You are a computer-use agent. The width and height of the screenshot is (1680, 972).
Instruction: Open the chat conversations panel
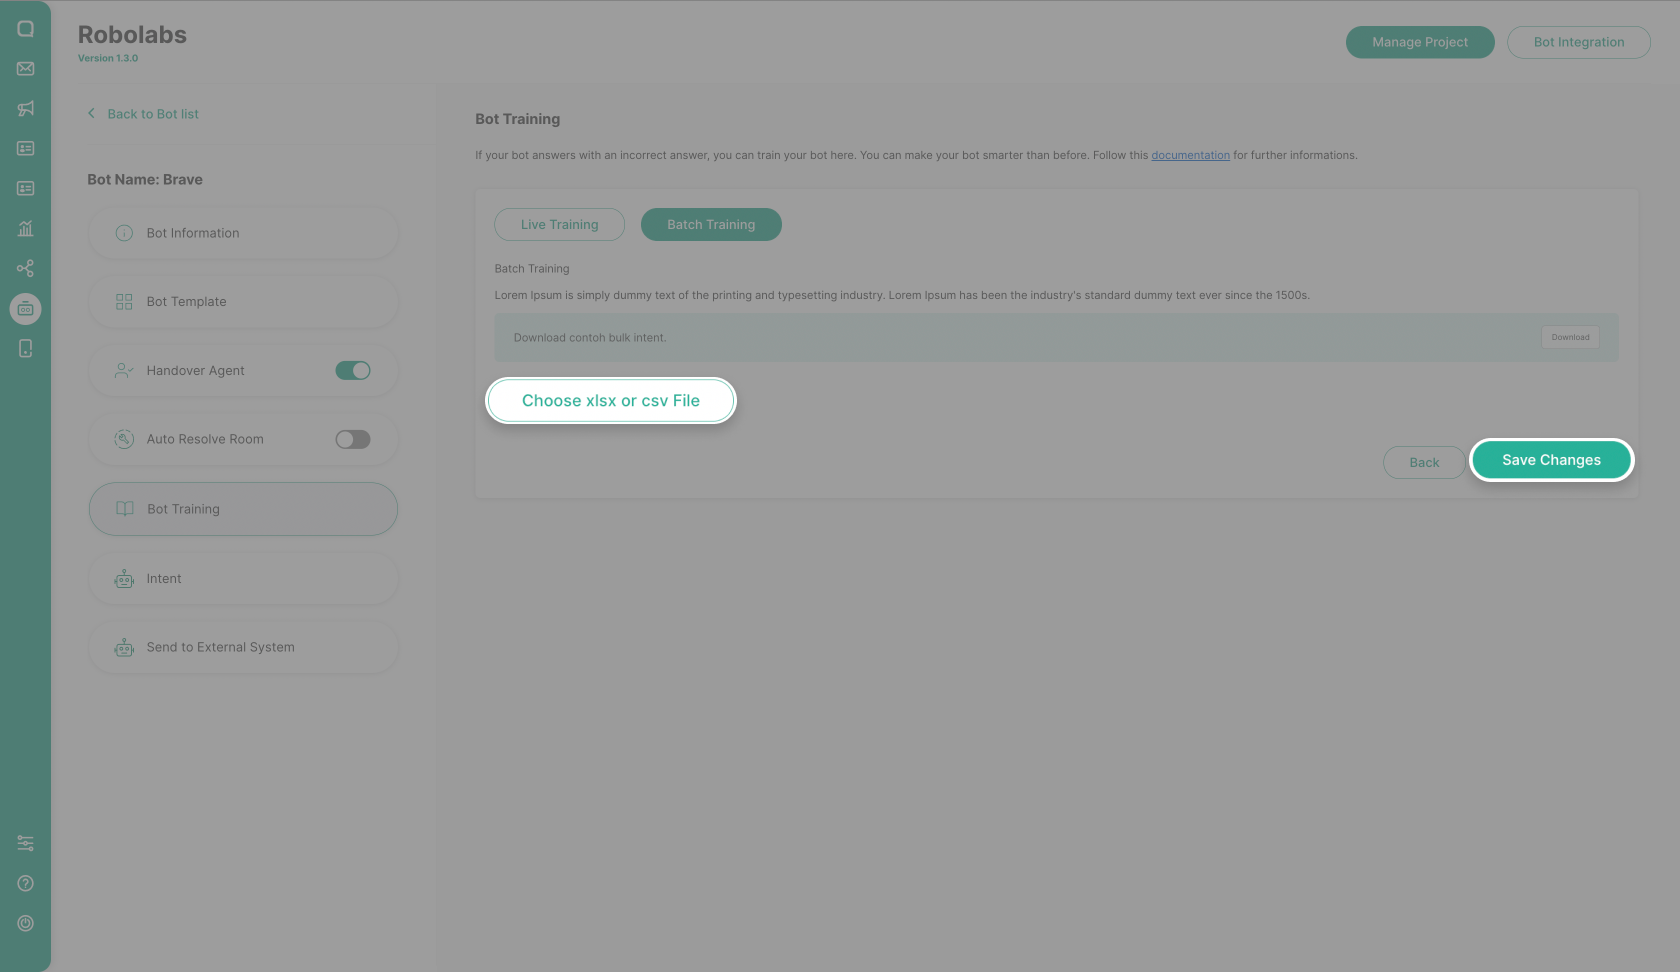pyautogui.click(x=25, y=28)
